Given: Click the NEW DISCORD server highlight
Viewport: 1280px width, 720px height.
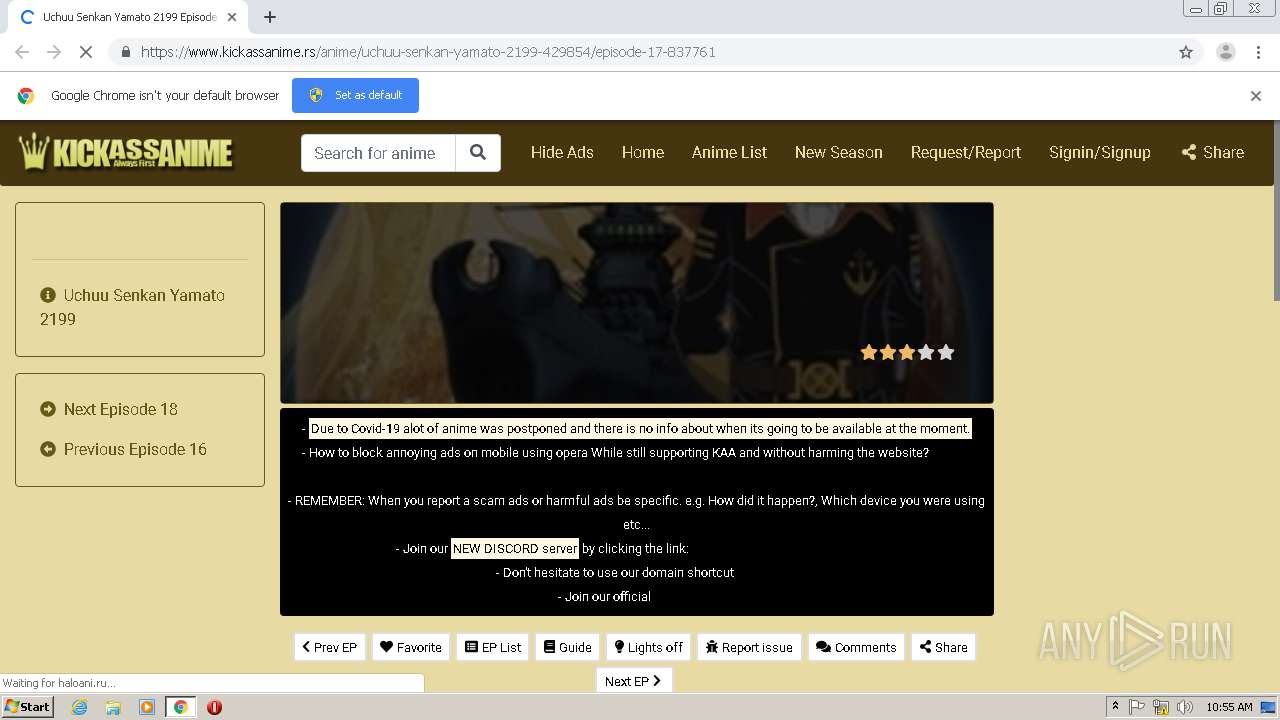Looking at the screenshot, I should point(515,548).
